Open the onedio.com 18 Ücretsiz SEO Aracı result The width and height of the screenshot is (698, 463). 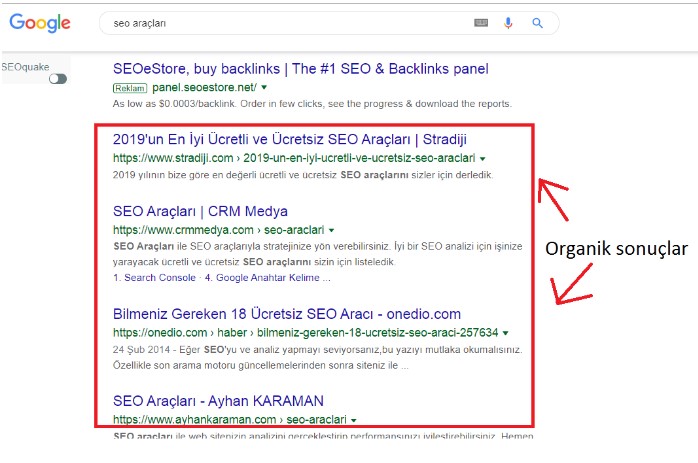287,314
